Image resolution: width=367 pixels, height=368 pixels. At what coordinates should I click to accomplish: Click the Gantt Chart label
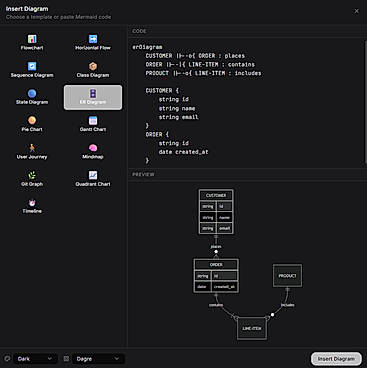(x=93, y=129)
